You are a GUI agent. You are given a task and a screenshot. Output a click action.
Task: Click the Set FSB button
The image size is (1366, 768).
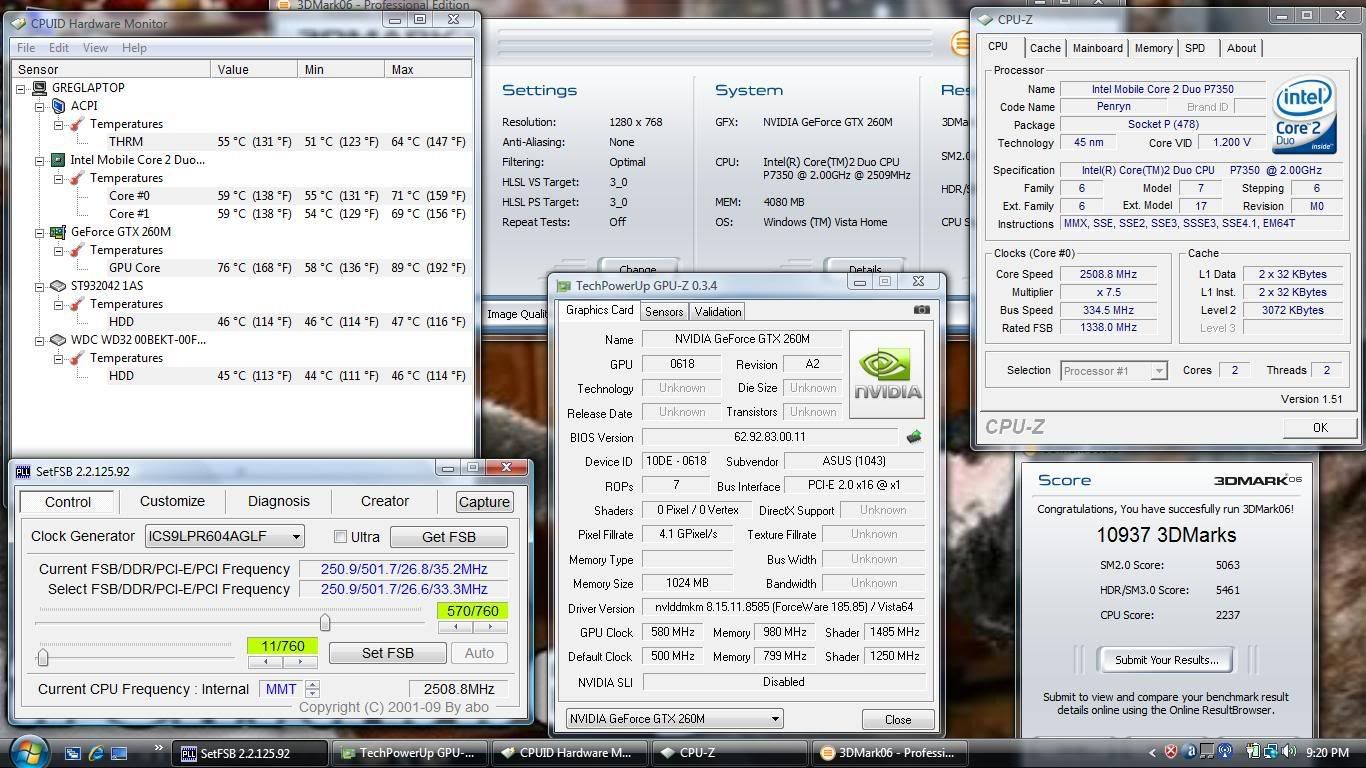point(388,653)
